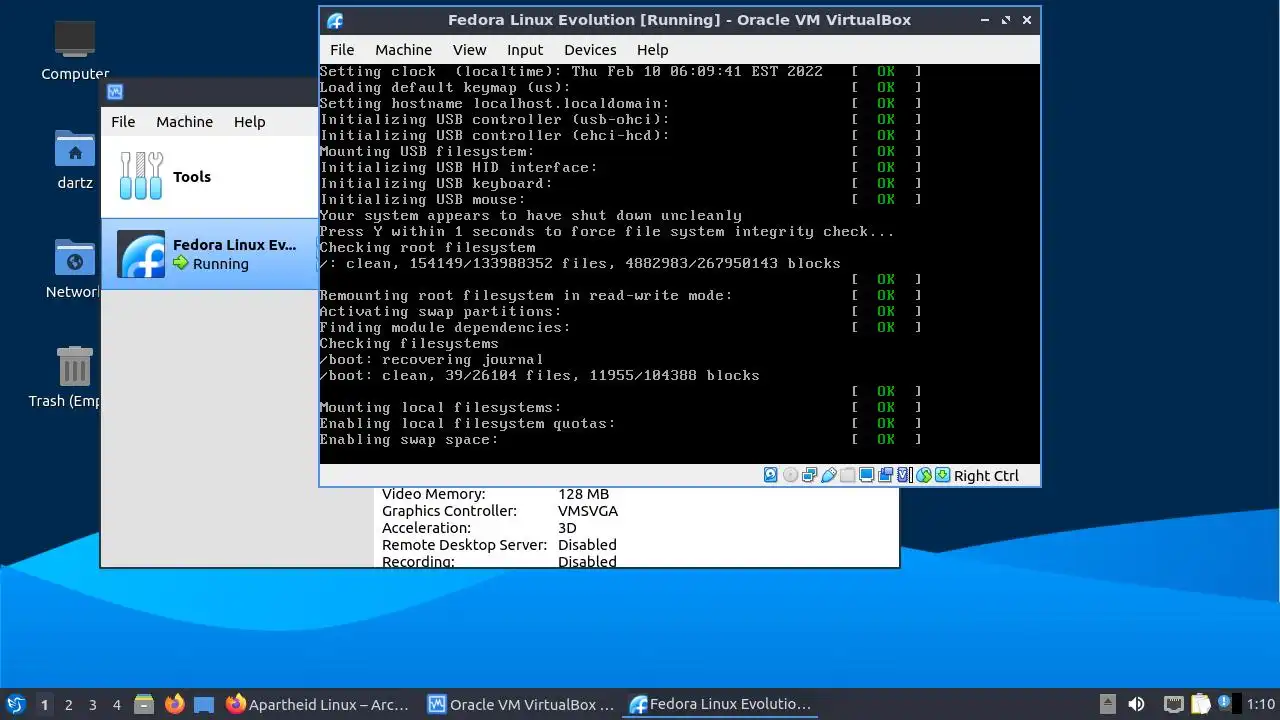The width and height of the screenshot is (1280, 720).
Task: Click the network adapters indicator icon
Action: (x=810, y=475)
